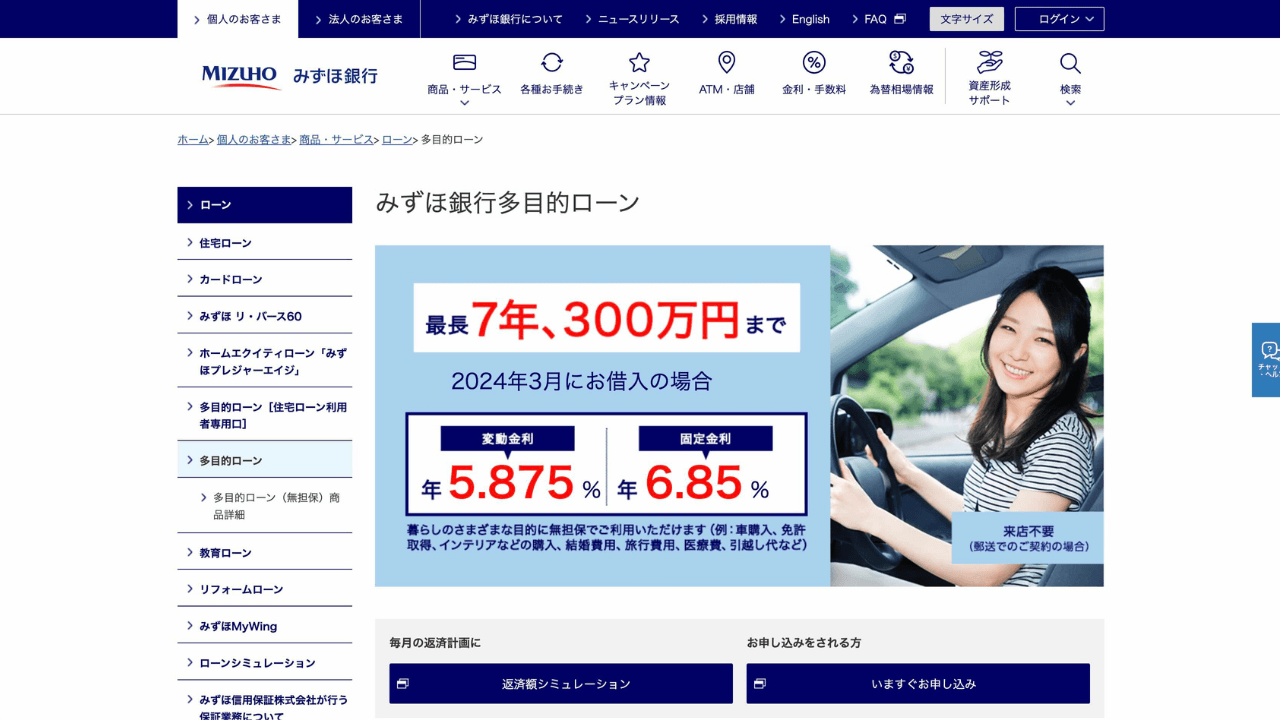Click window icon on 返済額シミュレーション button
The width and height of the screenshot is (1280, 720).
click(403, 684)
